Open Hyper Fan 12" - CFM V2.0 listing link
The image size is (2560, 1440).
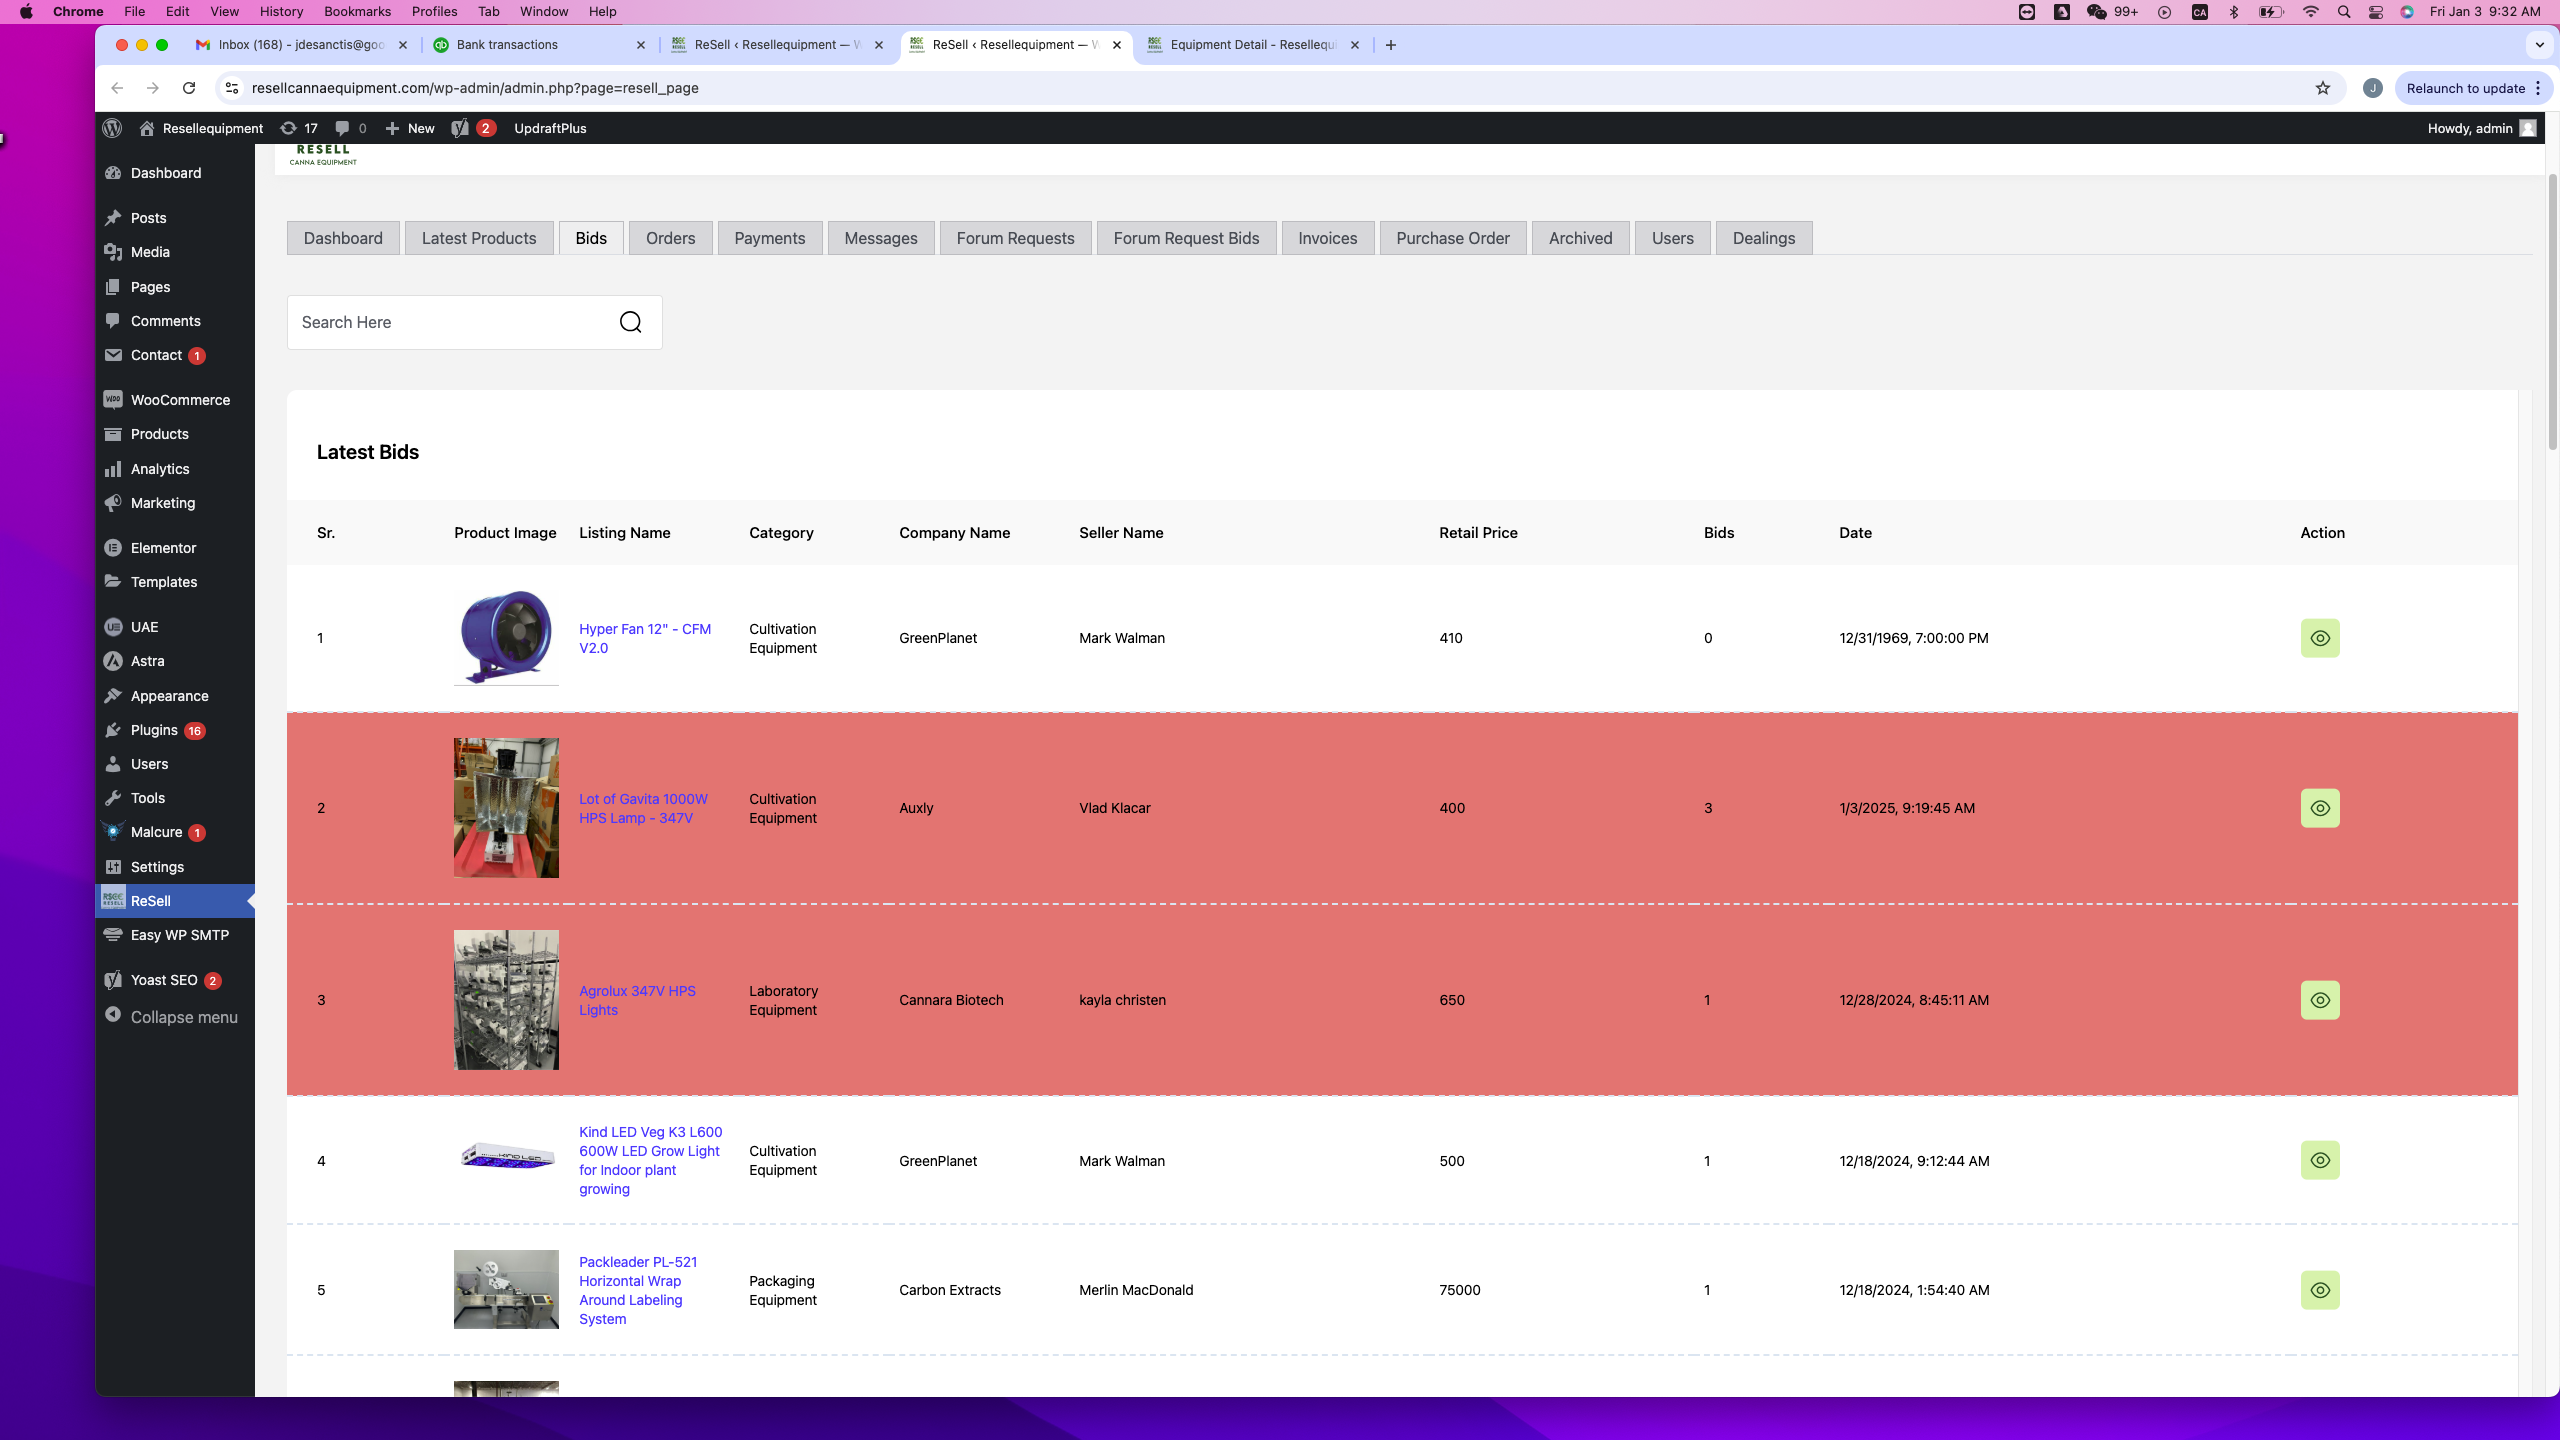click(x=645, y=638)
